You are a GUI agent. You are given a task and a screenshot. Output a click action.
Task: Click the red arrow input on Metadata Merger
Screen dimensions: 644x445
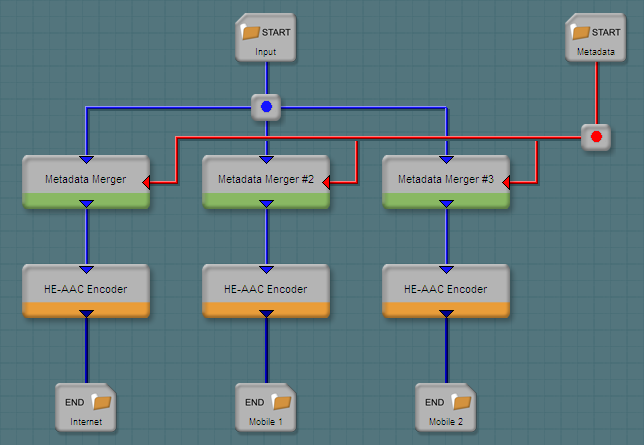pyautogui.click(x=146, y=183)
